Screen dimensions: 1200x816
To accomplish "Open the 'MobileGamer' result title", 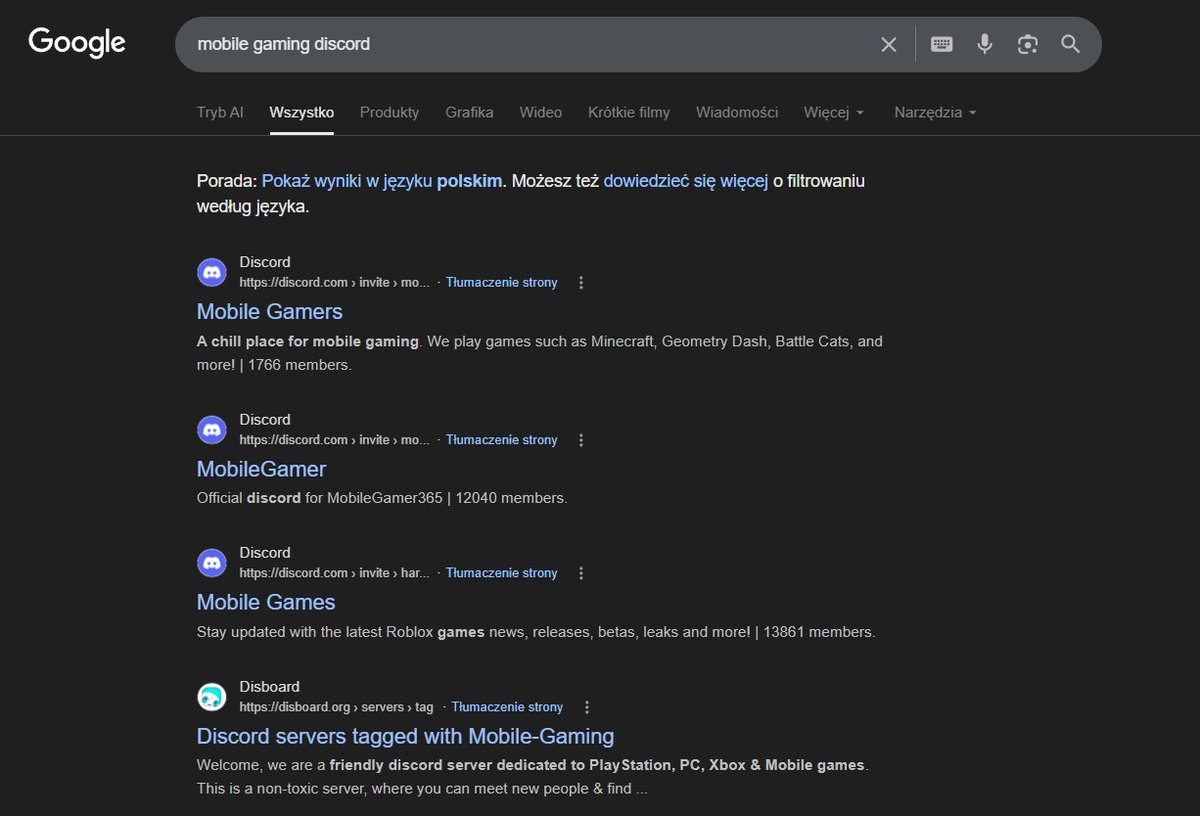I will point(261,469).
